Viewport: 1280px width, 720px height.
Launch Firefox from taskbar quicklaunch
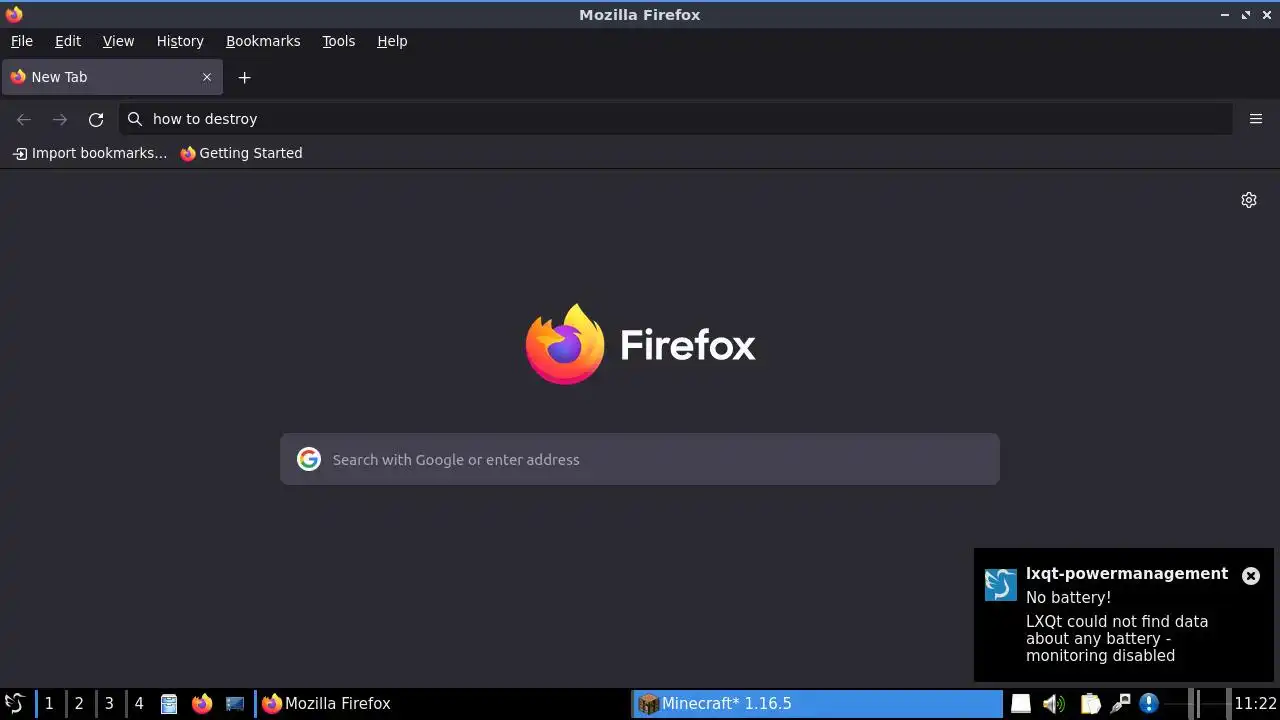[x=202, y=704]
